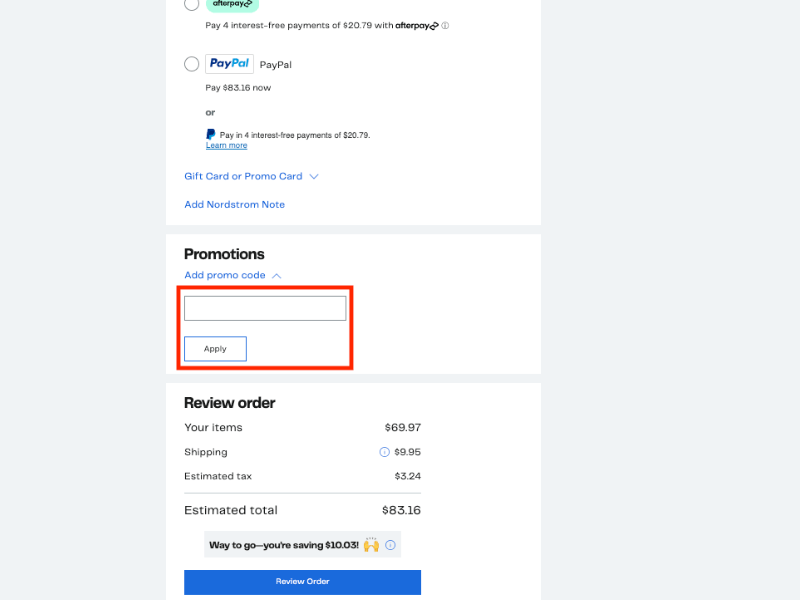The image size is (800, 600).
Task: Select the Afterpay payment option
Action: tap(191, 4)
